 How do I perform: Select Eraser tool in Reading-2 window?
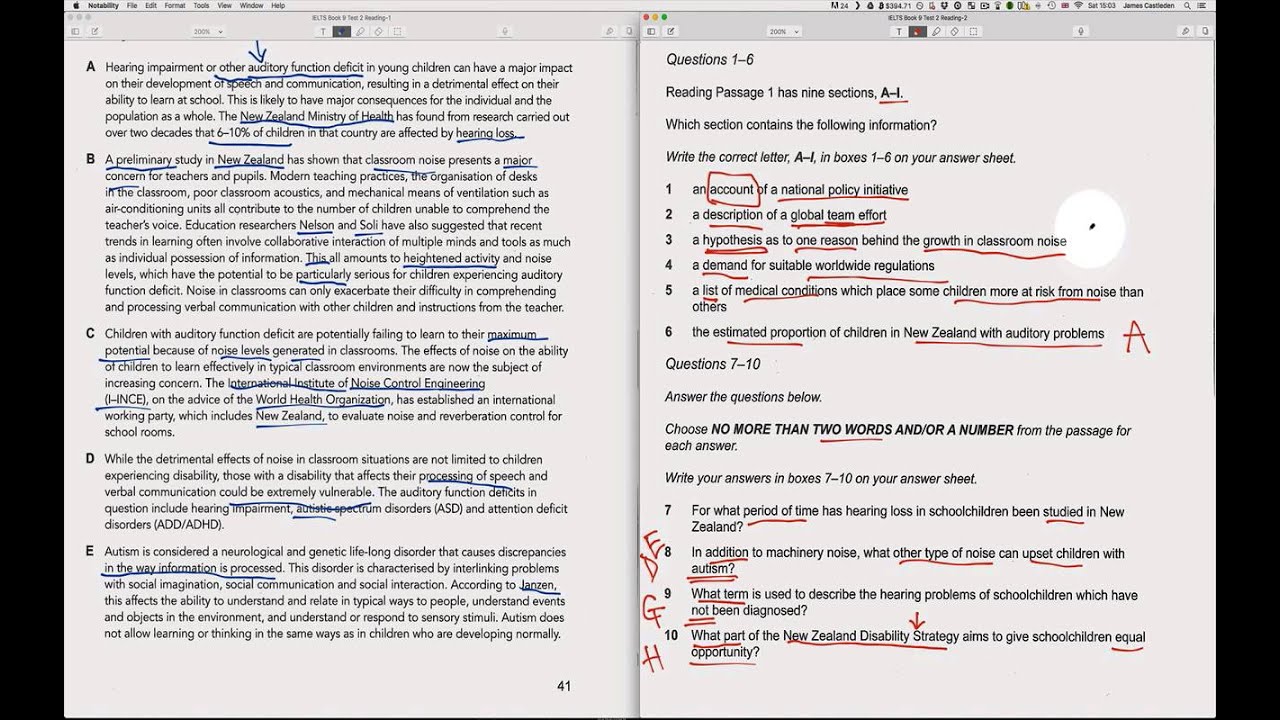[x=954, y=31]
